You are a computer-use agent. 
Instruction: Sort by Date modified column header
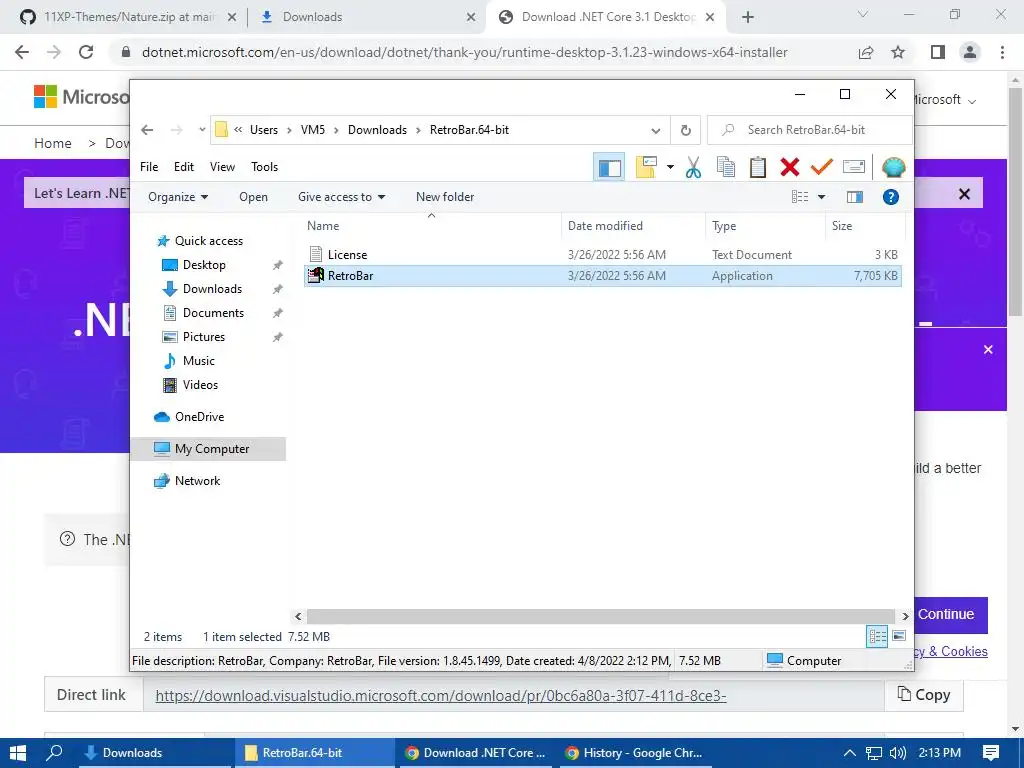(x=633, y=225)
